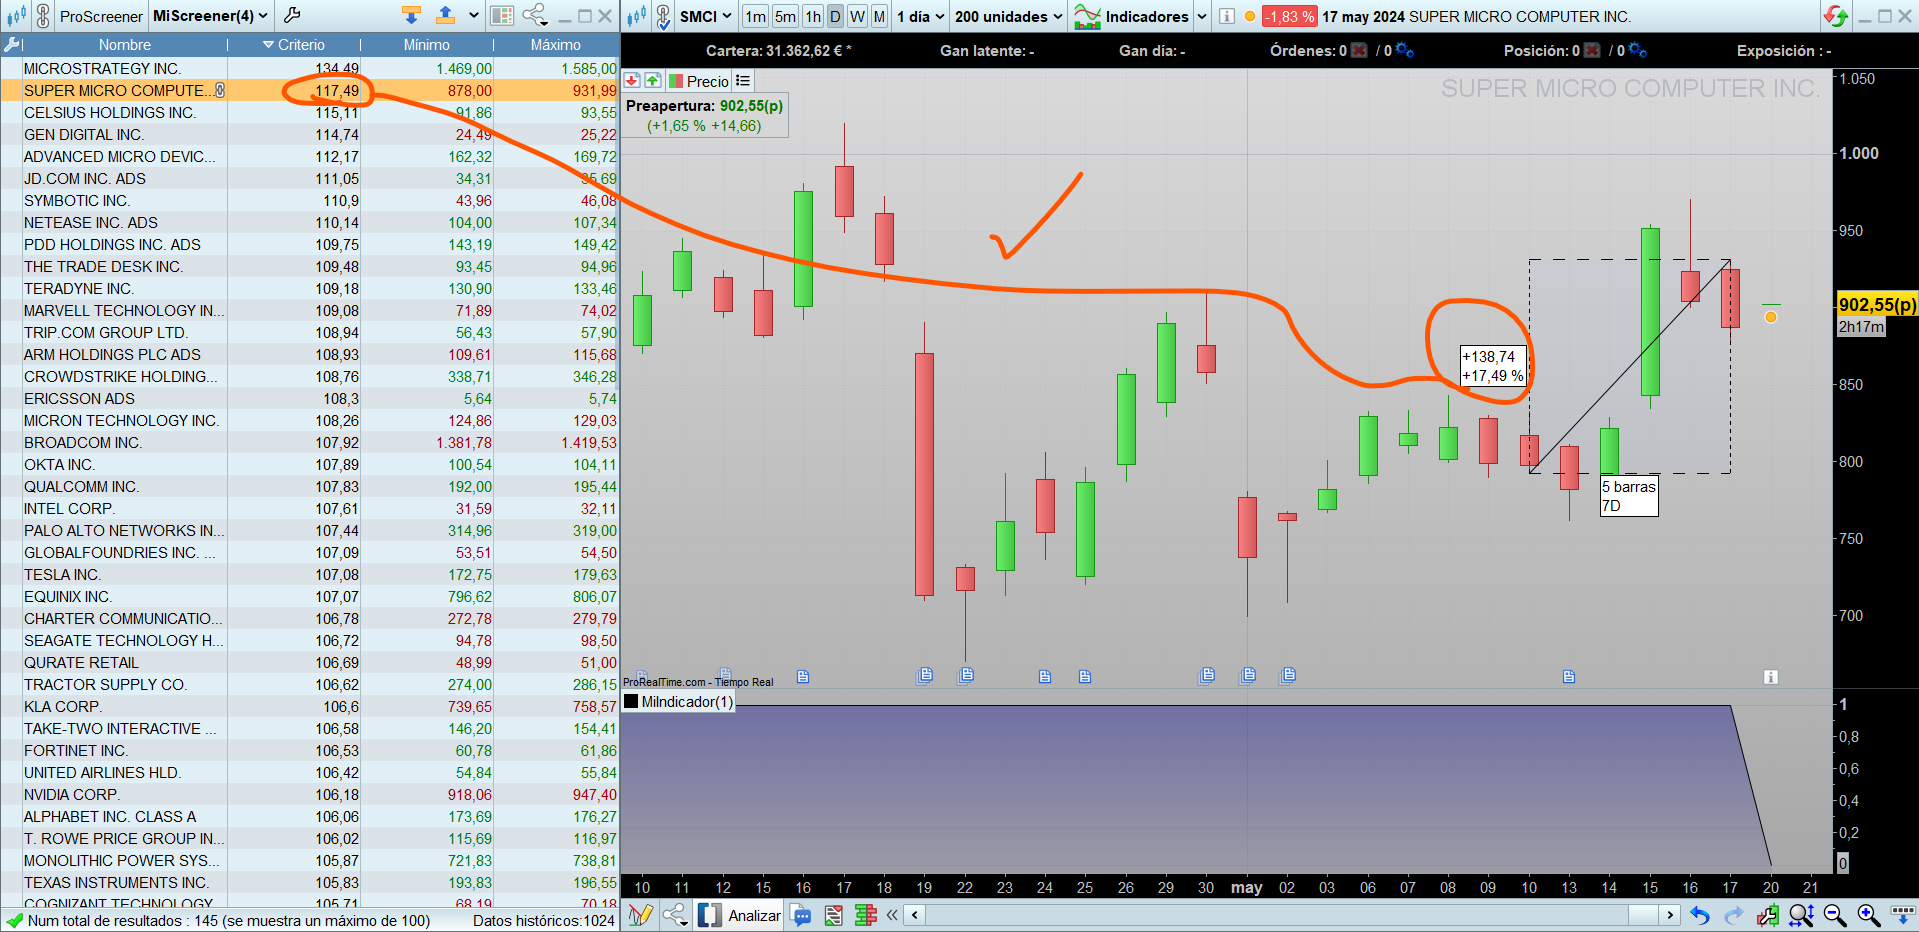1919x932 pixels.
Task: Open the chat bubbles icon
Action: coord(801,915)
